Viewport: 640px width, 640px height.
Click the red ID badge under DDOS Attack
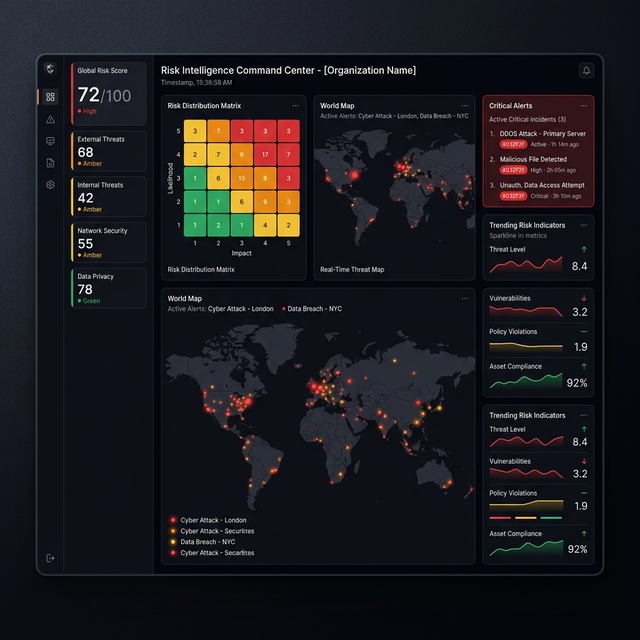tap(513, 144)
